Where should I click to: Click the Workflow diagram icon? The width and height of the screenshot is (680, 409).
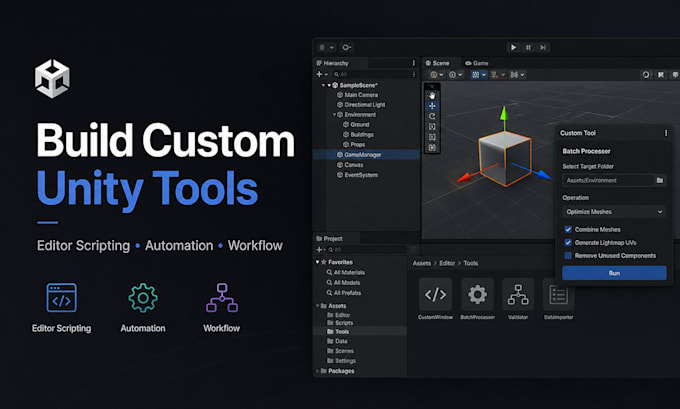pyautogui.click(x=222, y=298)
